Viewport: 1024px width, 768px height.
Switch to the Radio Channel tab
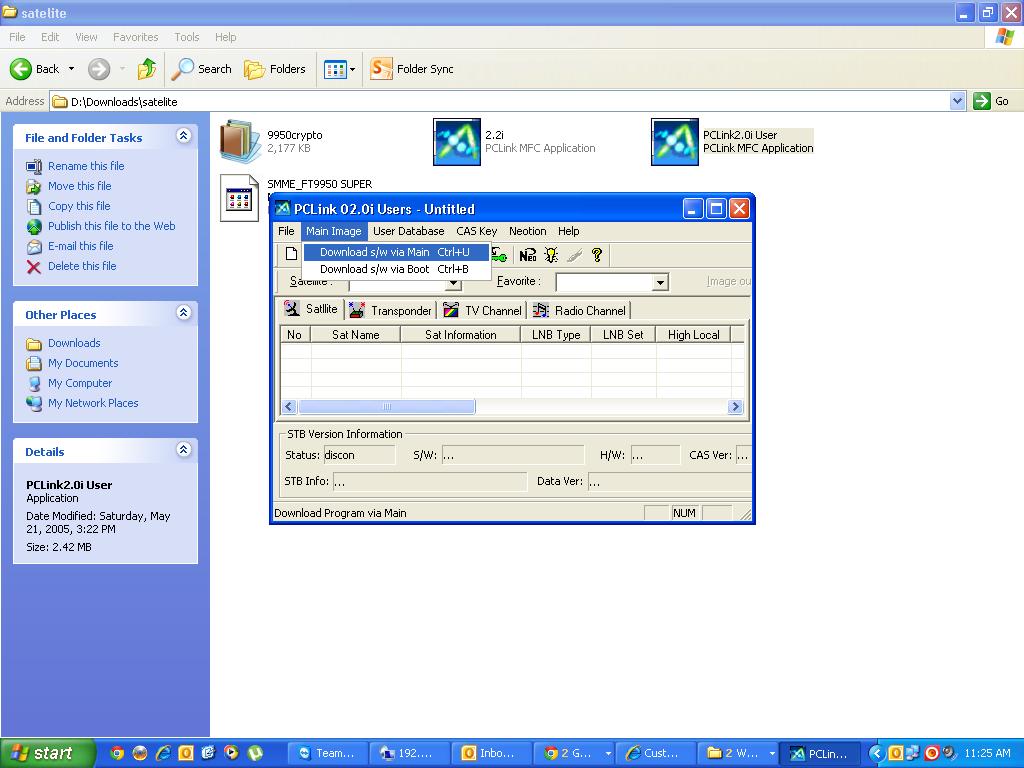[579, 311]
